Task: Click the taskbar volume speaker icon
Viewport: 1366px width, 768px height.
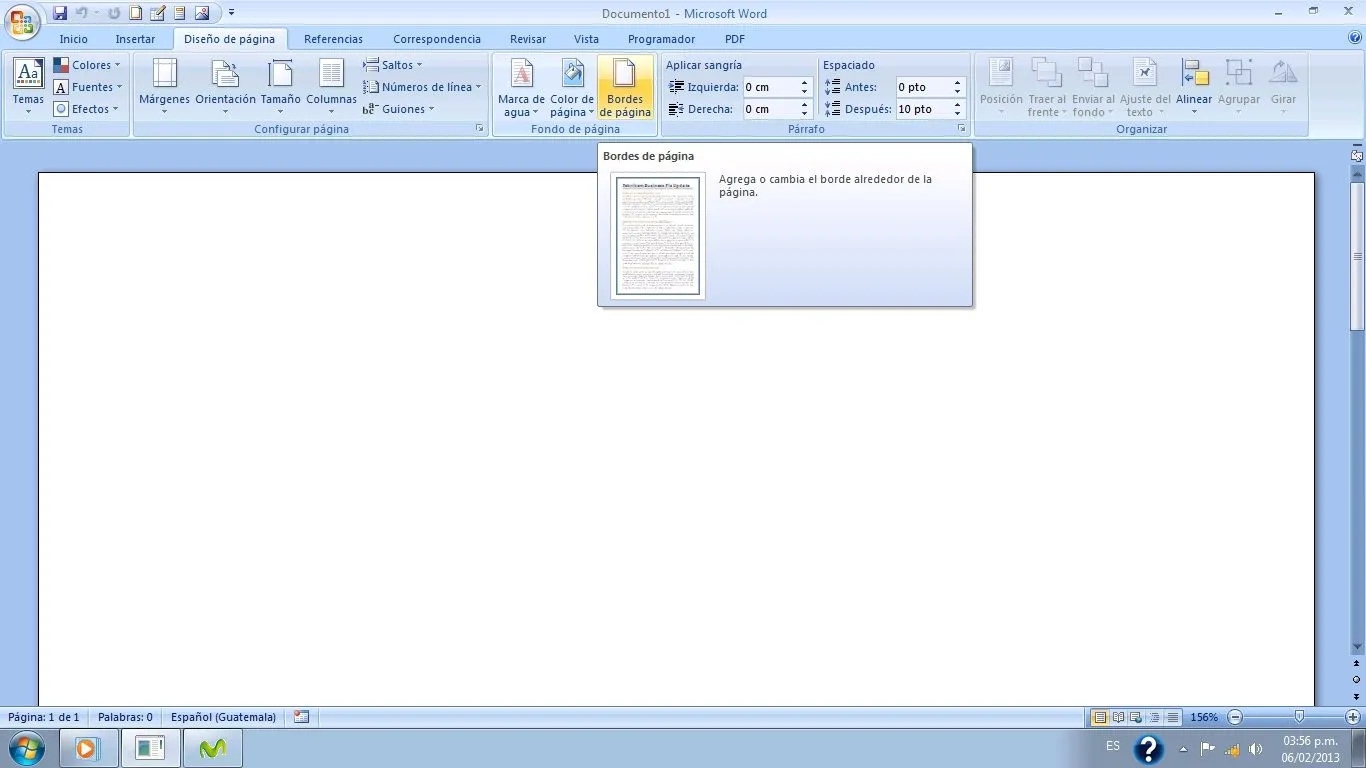Action: [x=1256, y=749]
